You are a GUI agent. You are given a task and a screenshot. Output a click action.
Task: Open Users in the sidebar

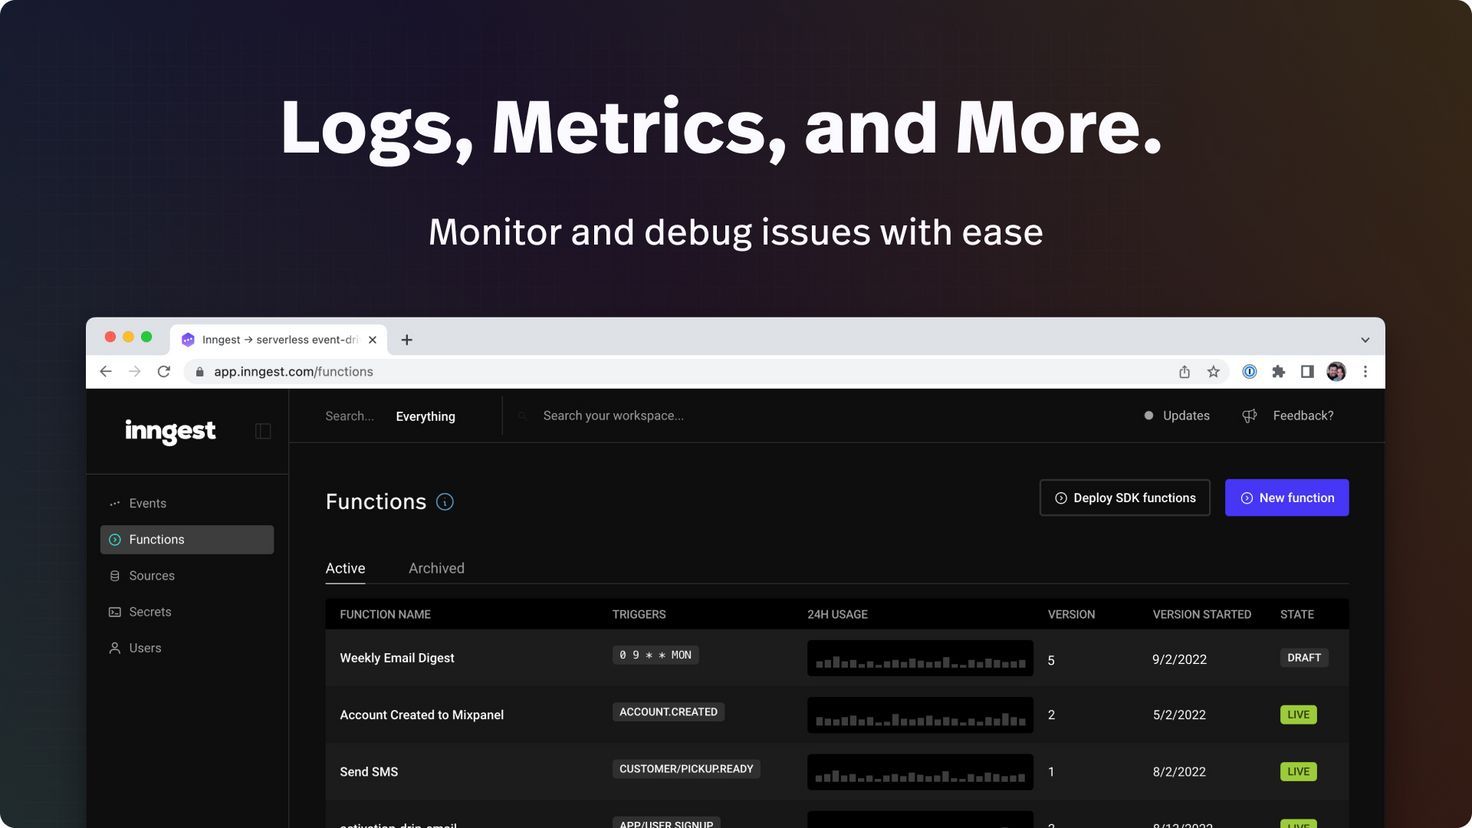tap(187, 648)
